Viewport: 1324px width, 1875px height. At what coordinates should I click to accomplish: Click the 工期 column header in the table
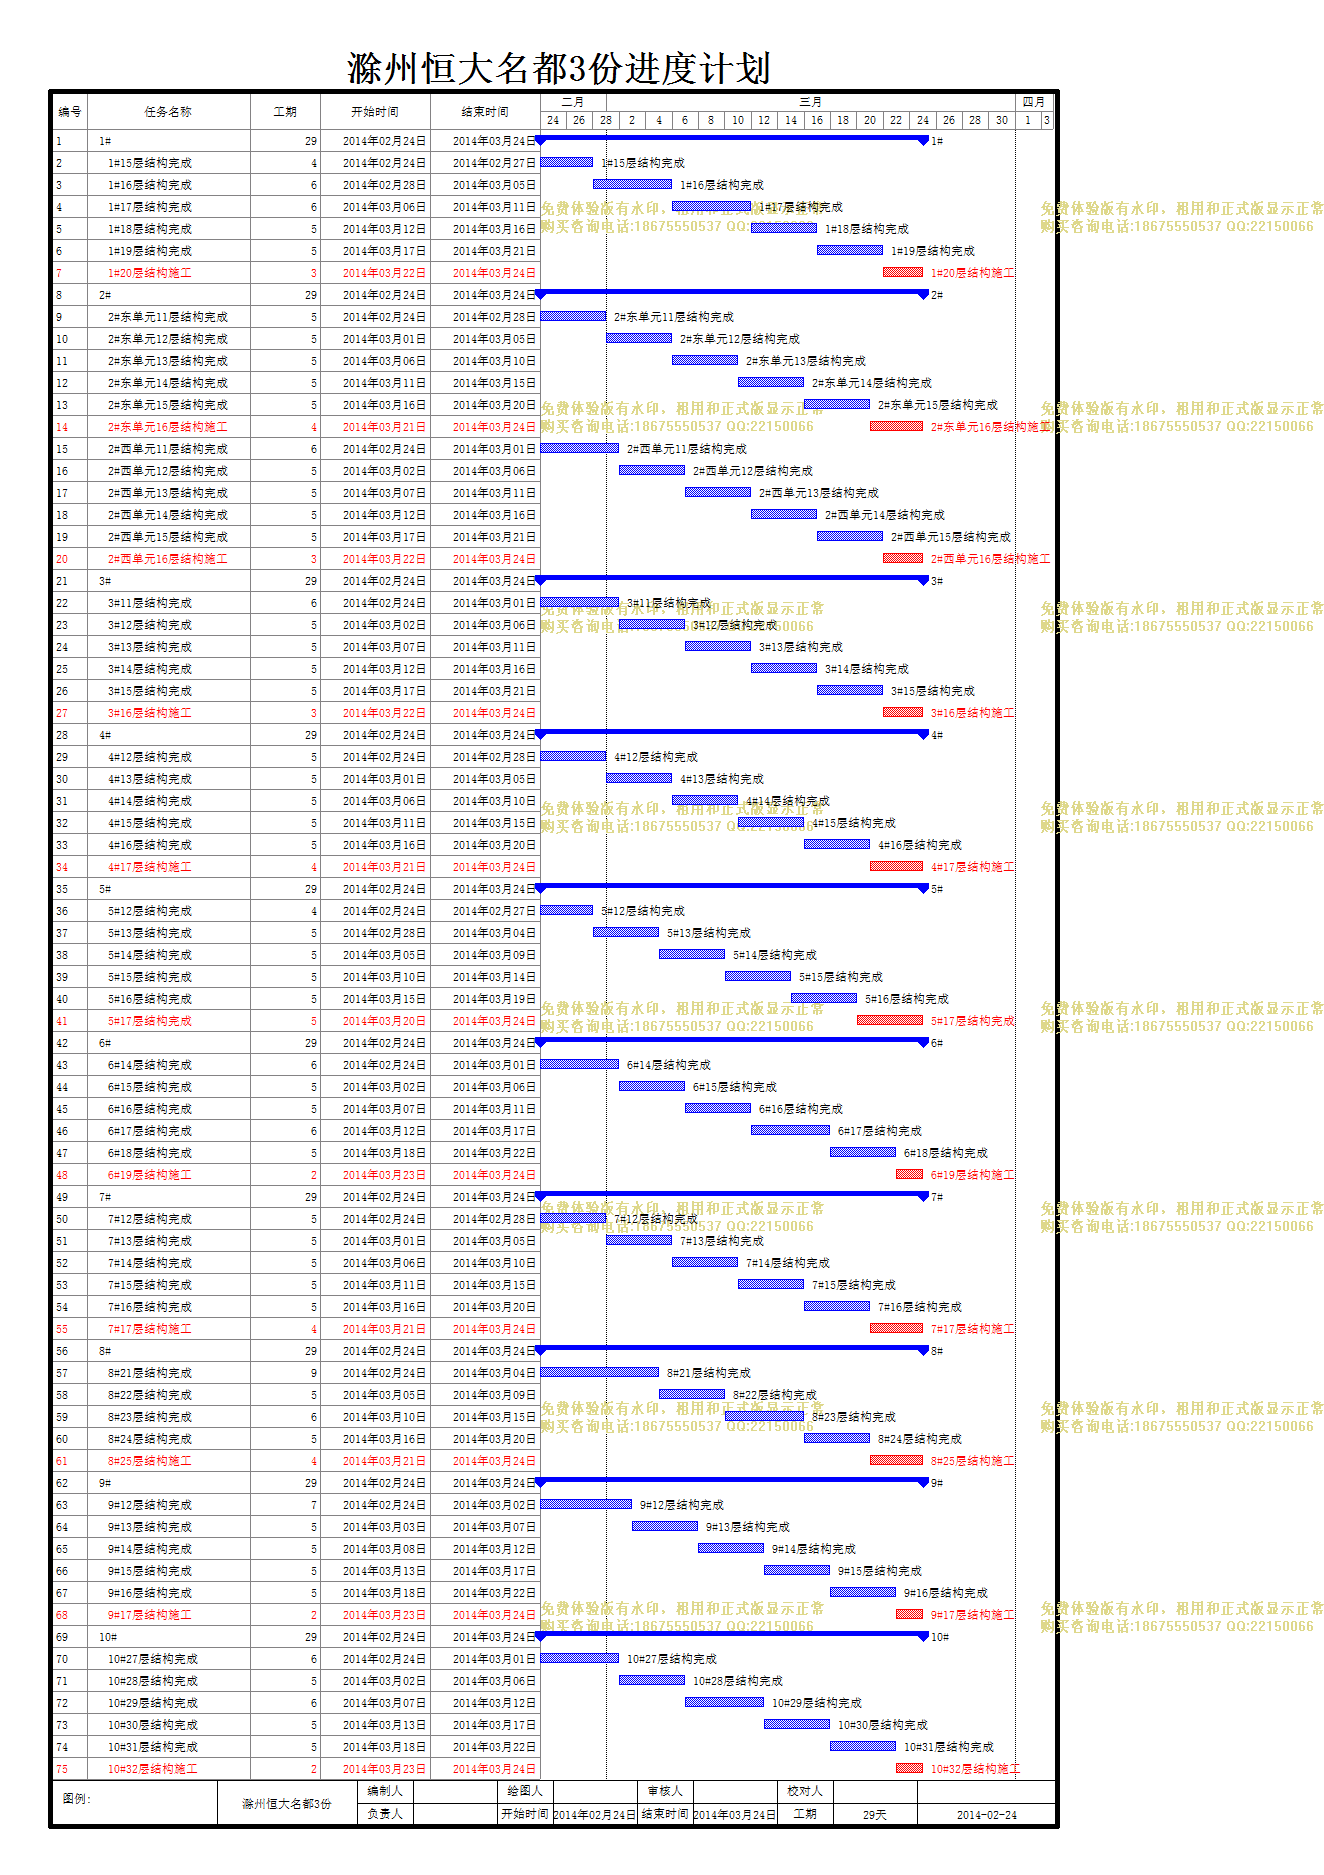coord(285,112)
